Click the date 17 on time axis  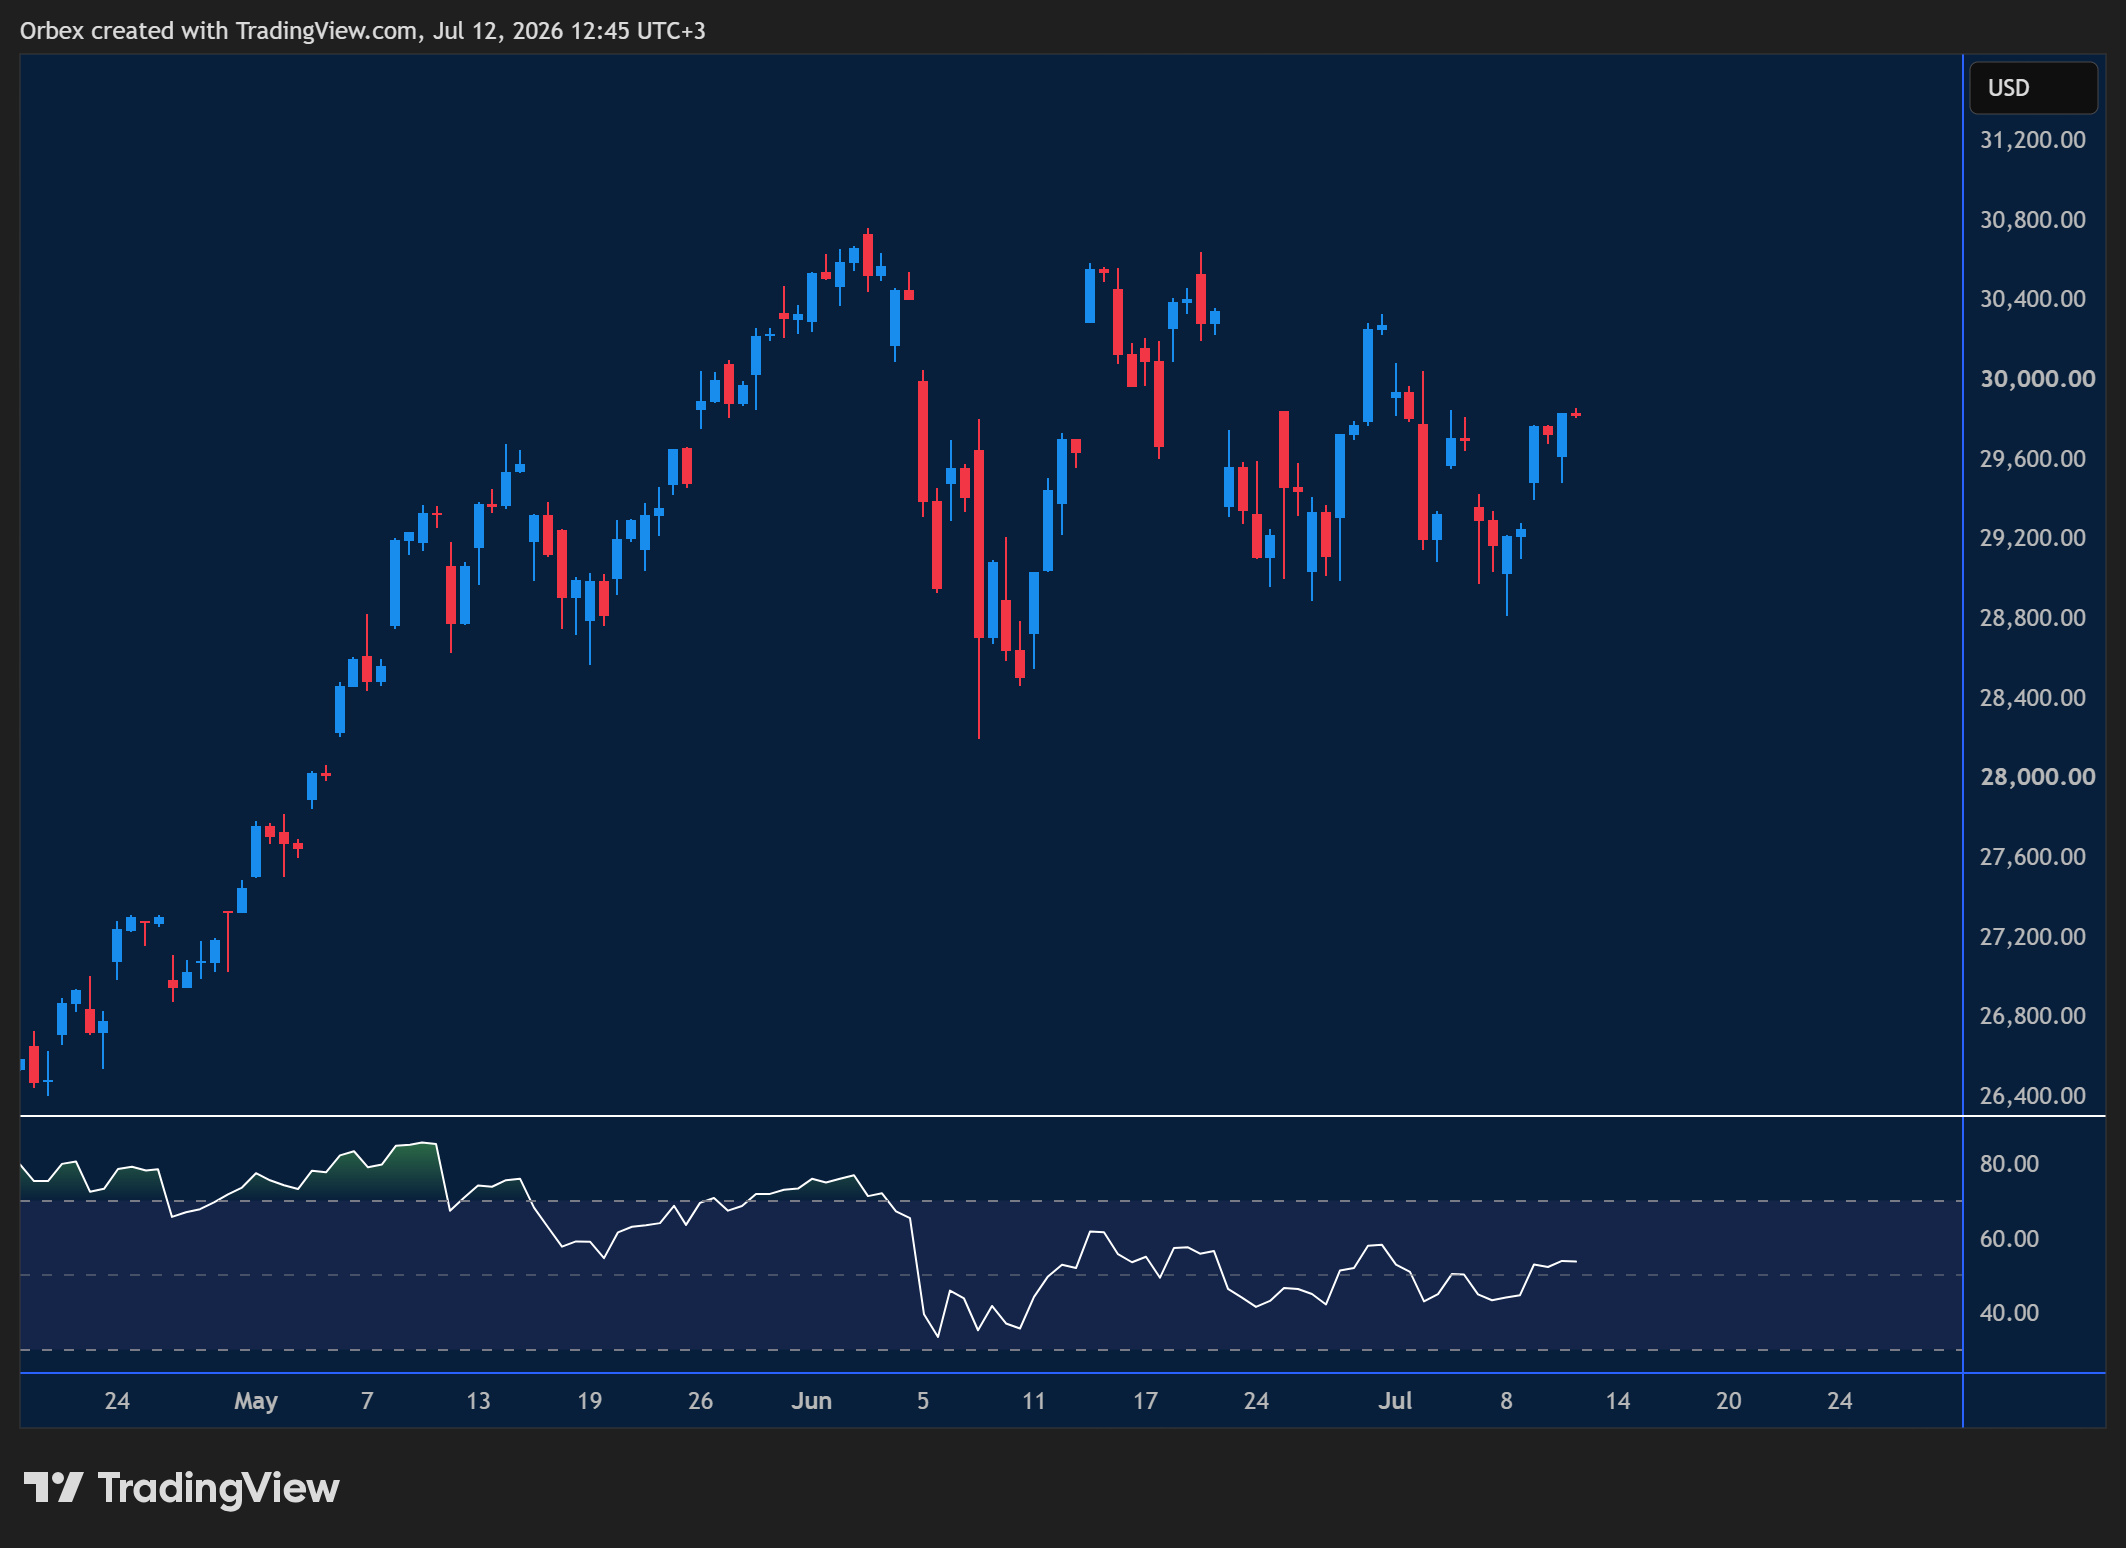(x=1145, y=1401)
